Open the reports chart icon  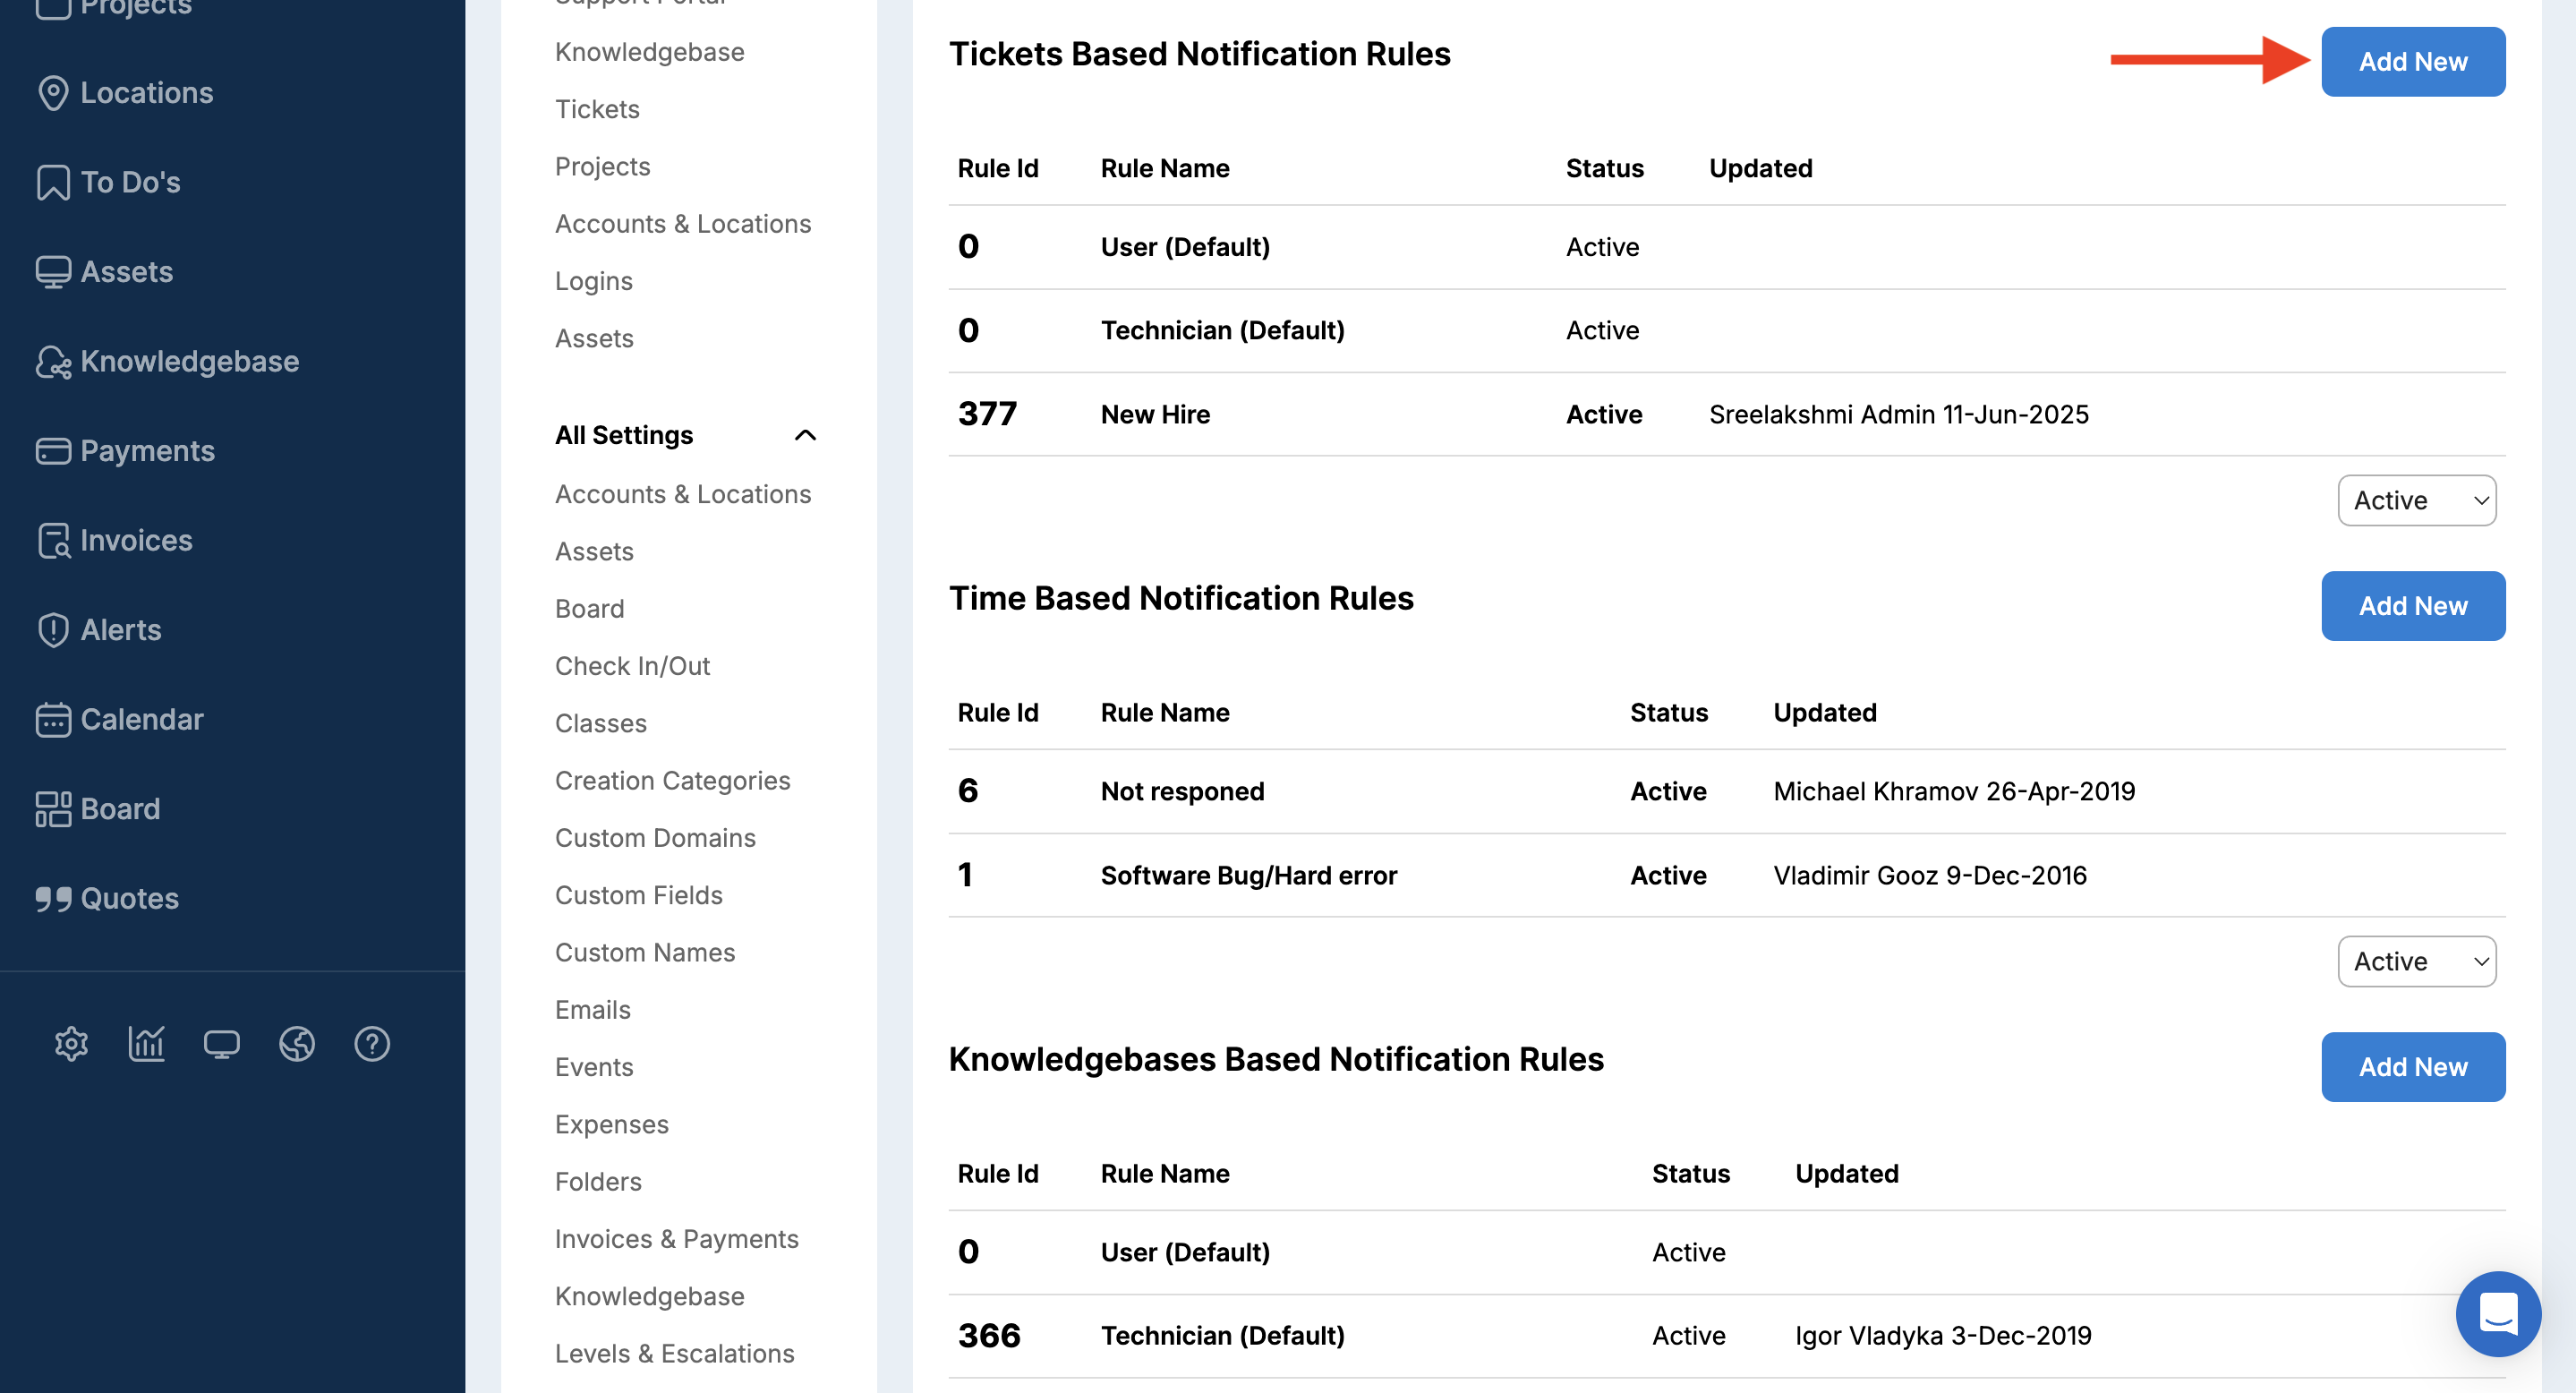pyautogui.click(x=146, y=1044)
